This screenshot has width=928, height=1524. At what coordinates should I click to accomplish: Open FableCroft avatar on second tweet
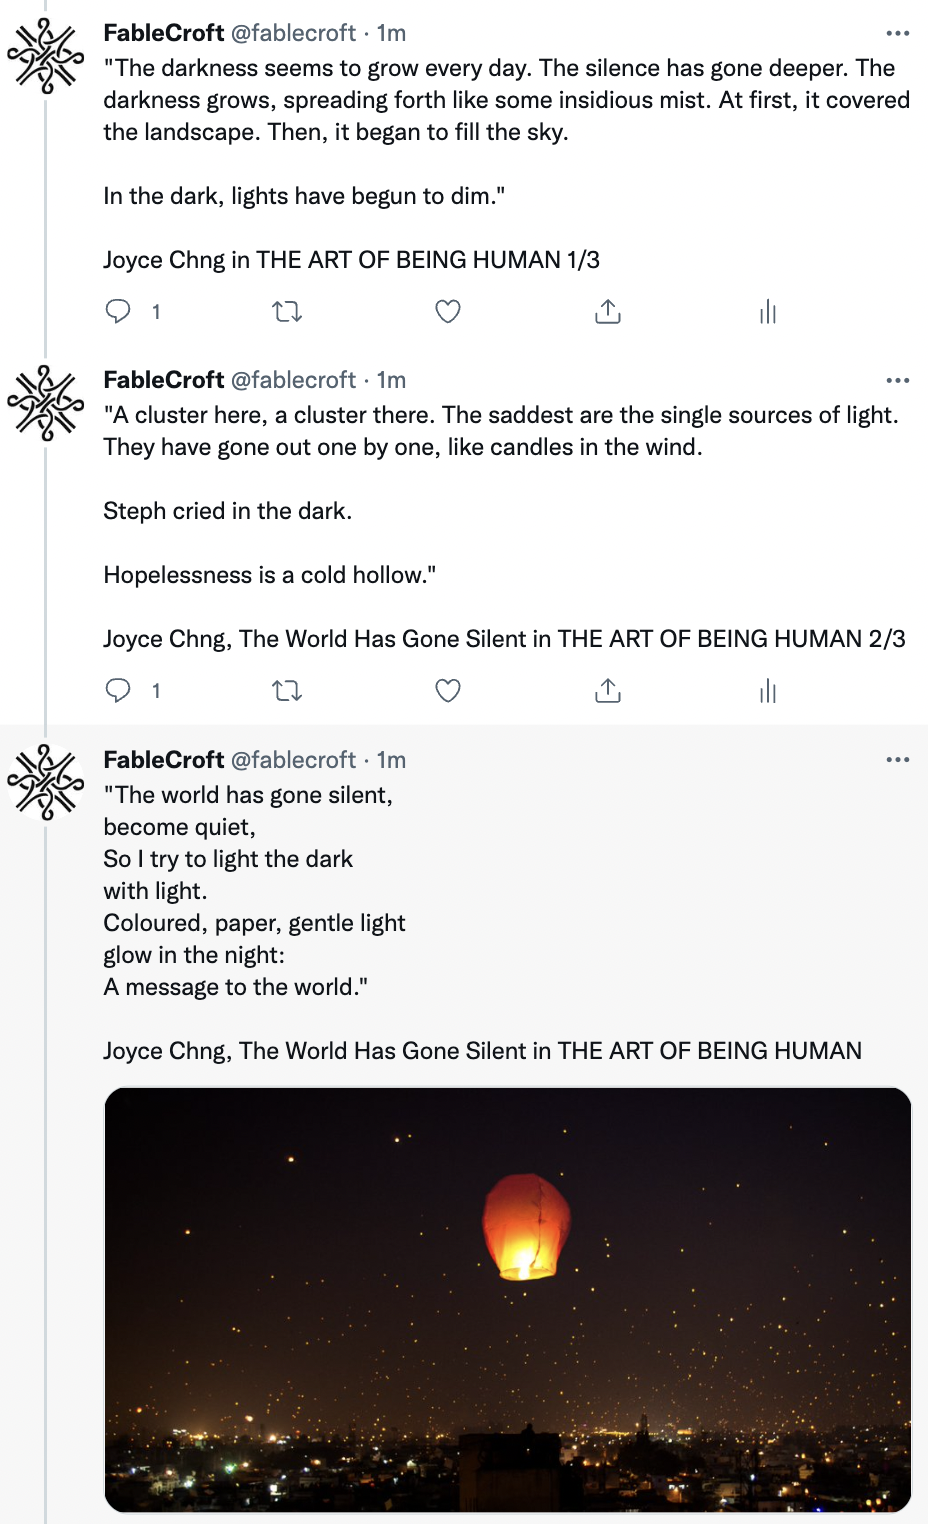coord(46,403)
